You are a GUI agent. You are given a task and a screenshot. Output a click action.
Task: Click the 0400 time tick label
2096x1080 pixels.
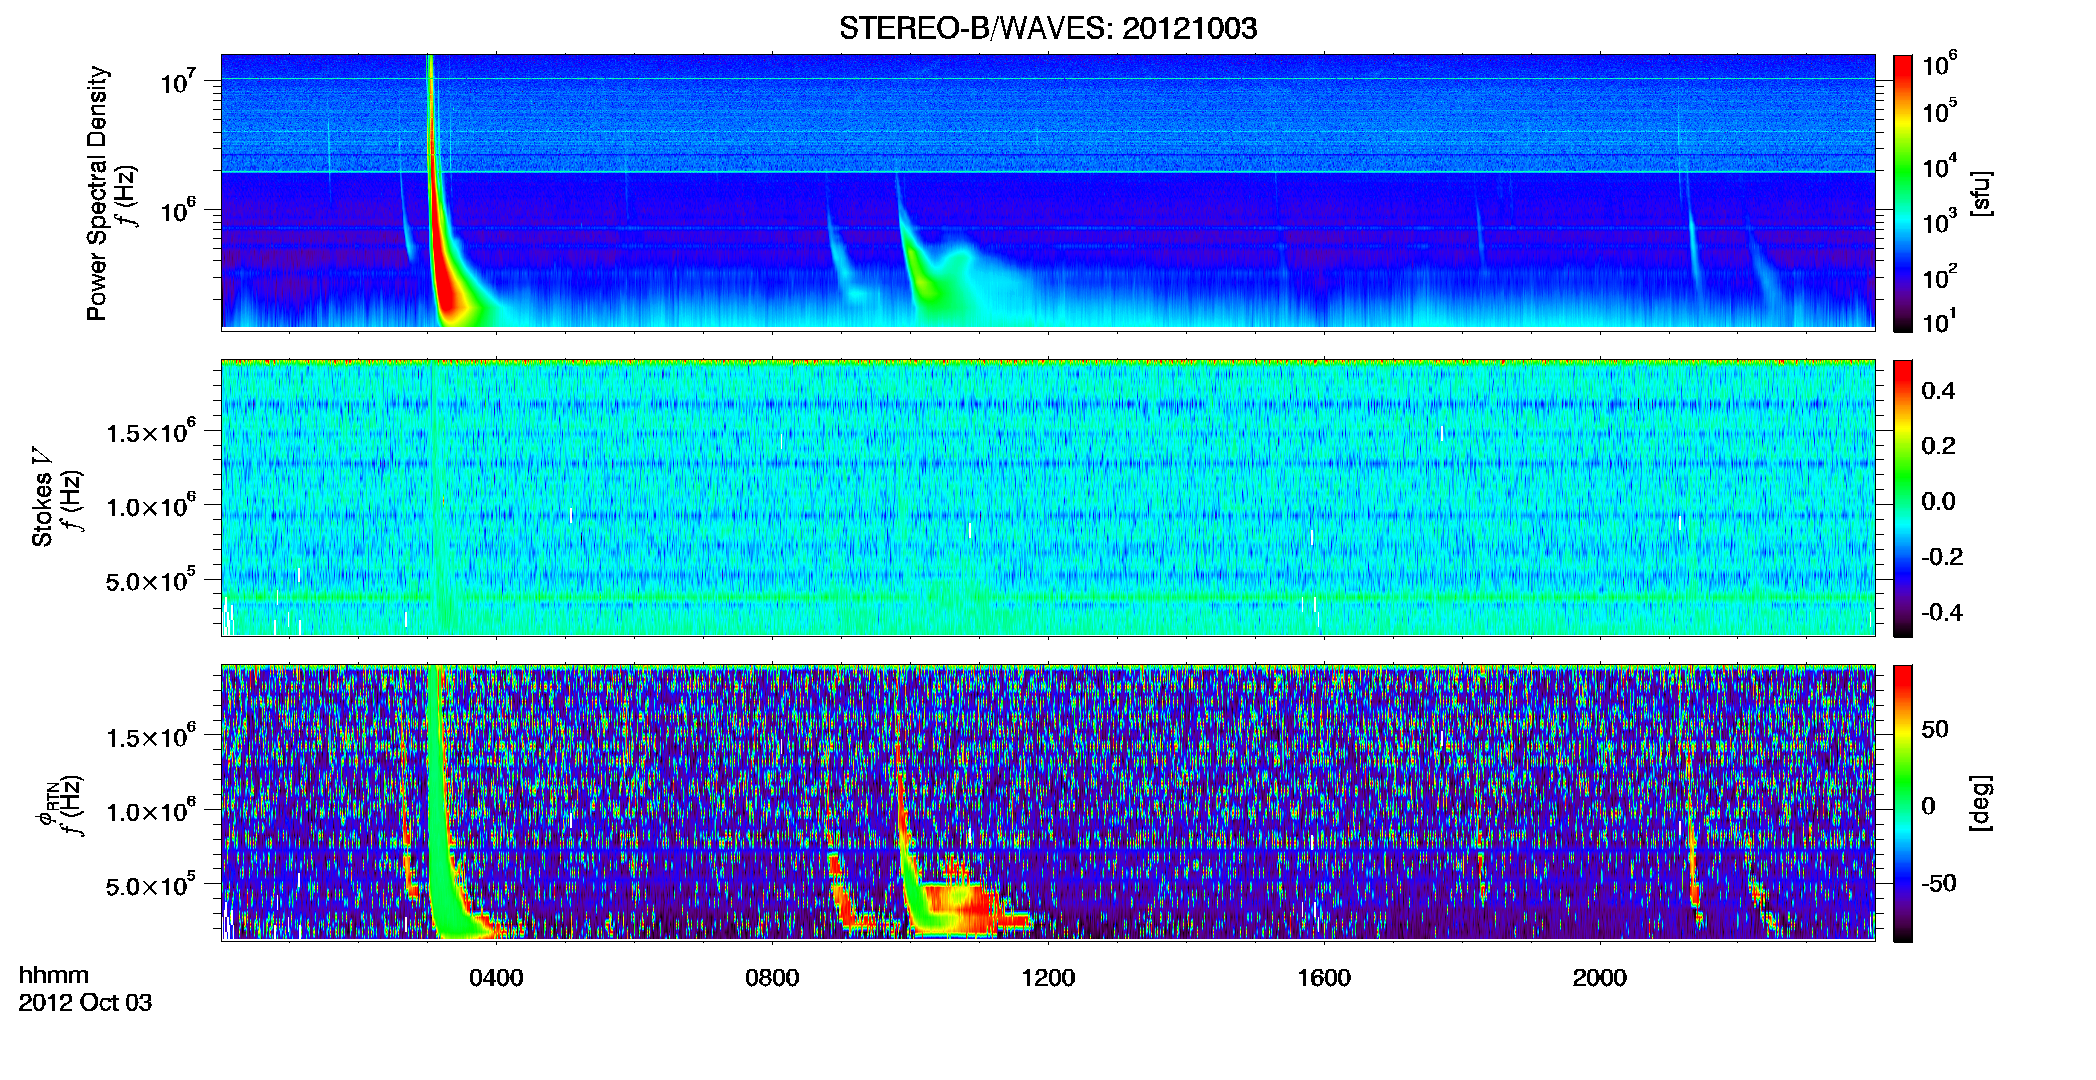click(496, 978)
